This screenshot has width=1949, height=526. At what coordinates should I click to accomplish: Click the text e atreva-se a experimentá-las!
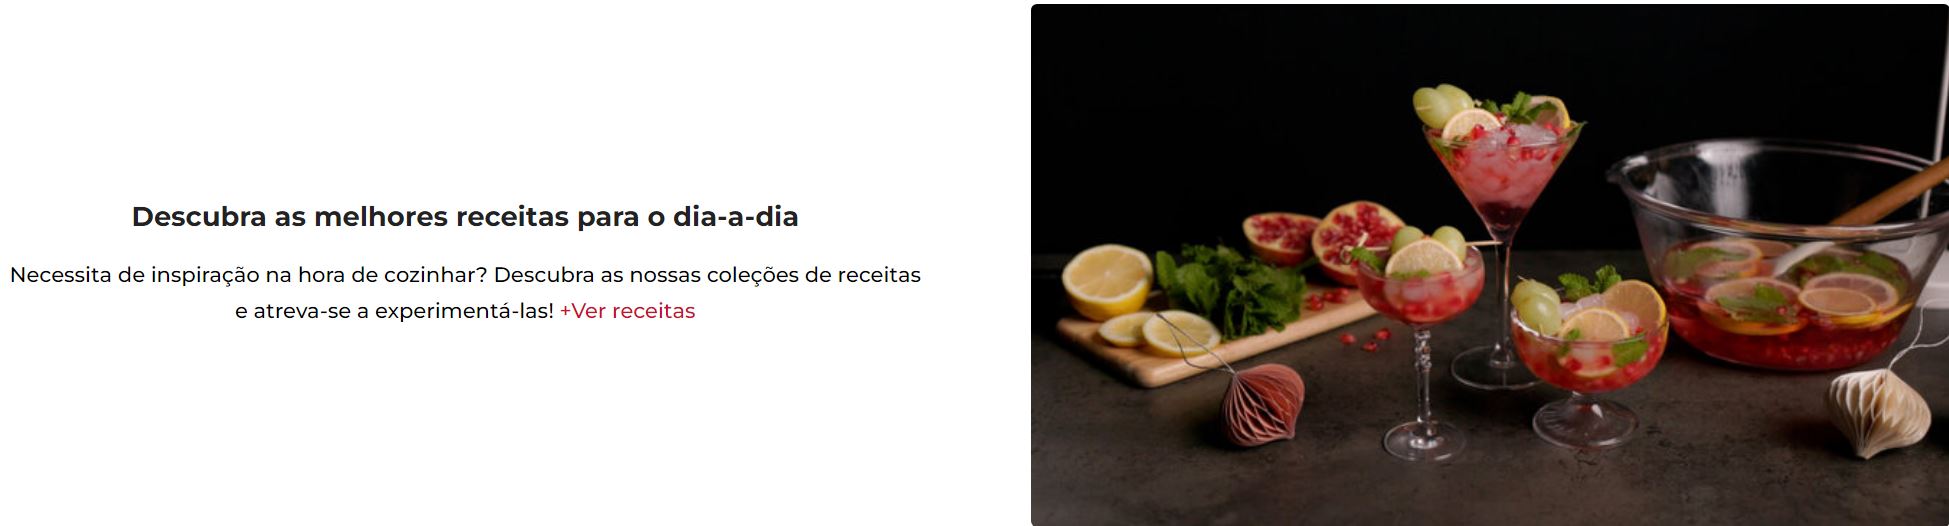click(394, 311)
